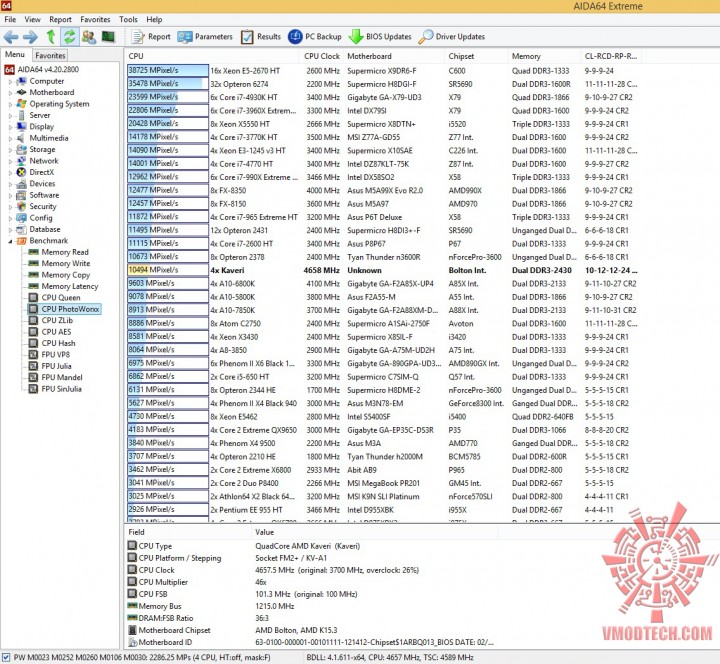Expand the Server tree node

click(x=10, y=116)
